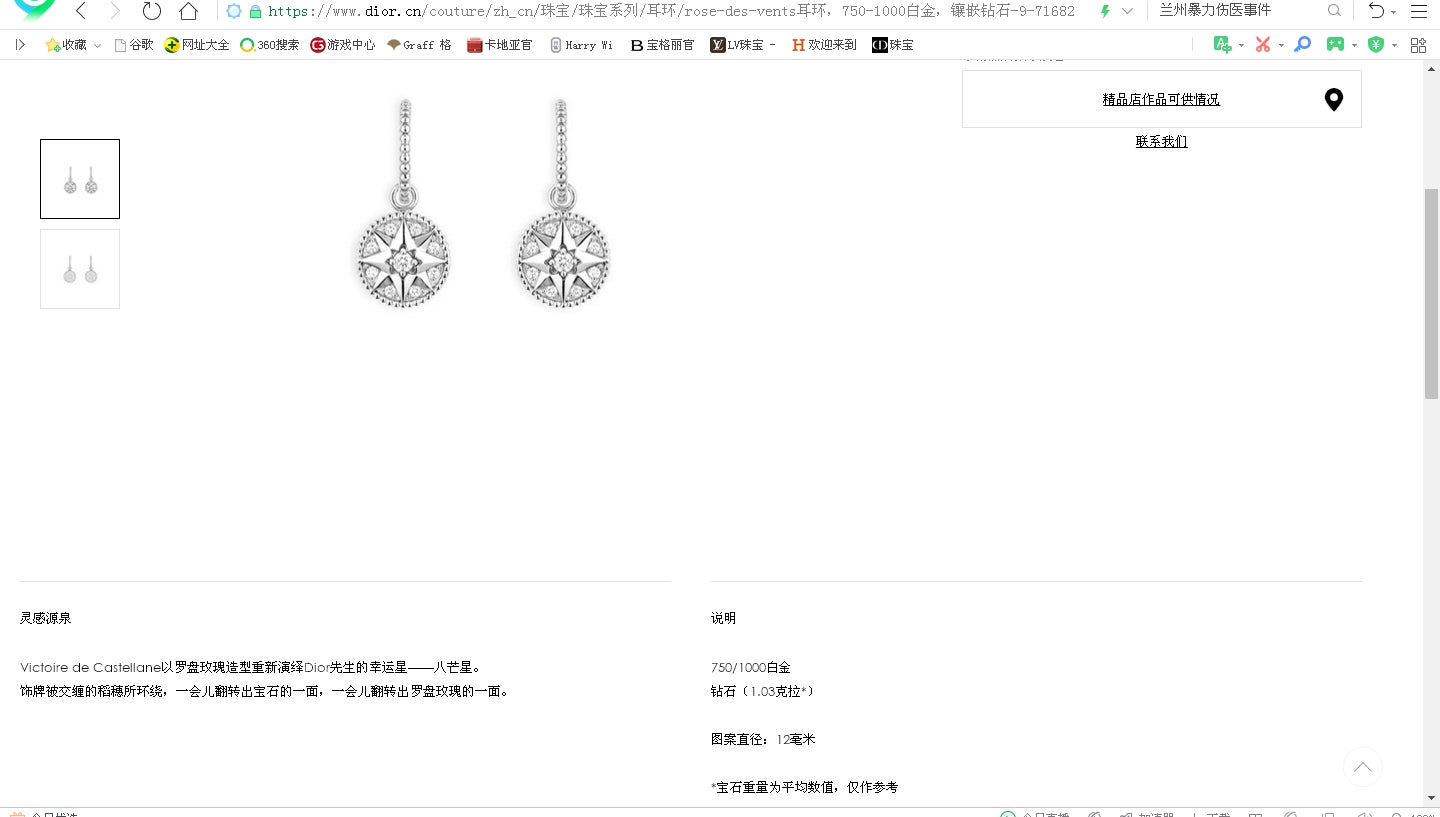Open the browser hamburger main menu
1440x817 pixels.
1418,11
